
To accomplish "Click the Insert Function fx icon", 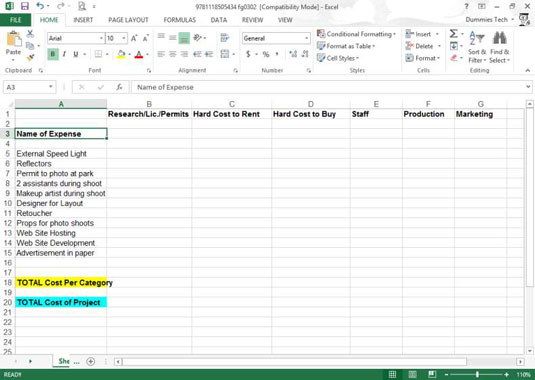I will click(x=119, y=87).
